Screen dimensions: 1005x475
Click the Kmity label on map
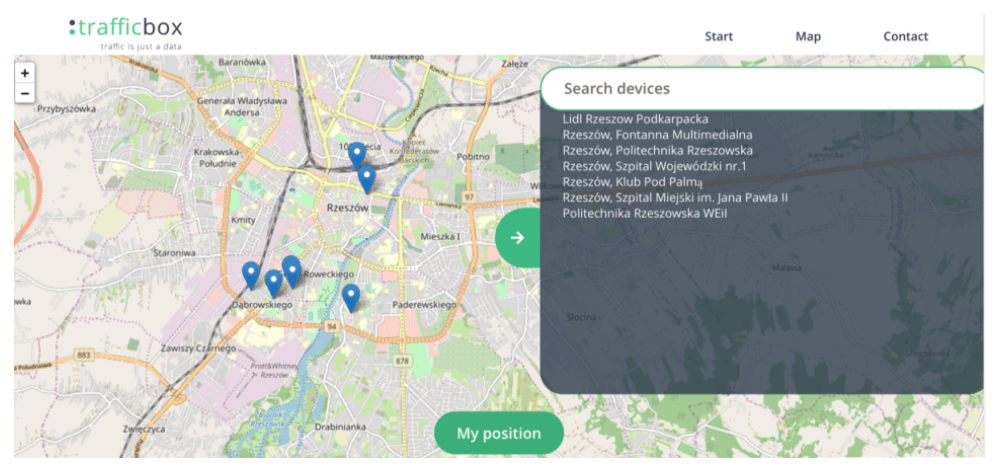(243, 220)
